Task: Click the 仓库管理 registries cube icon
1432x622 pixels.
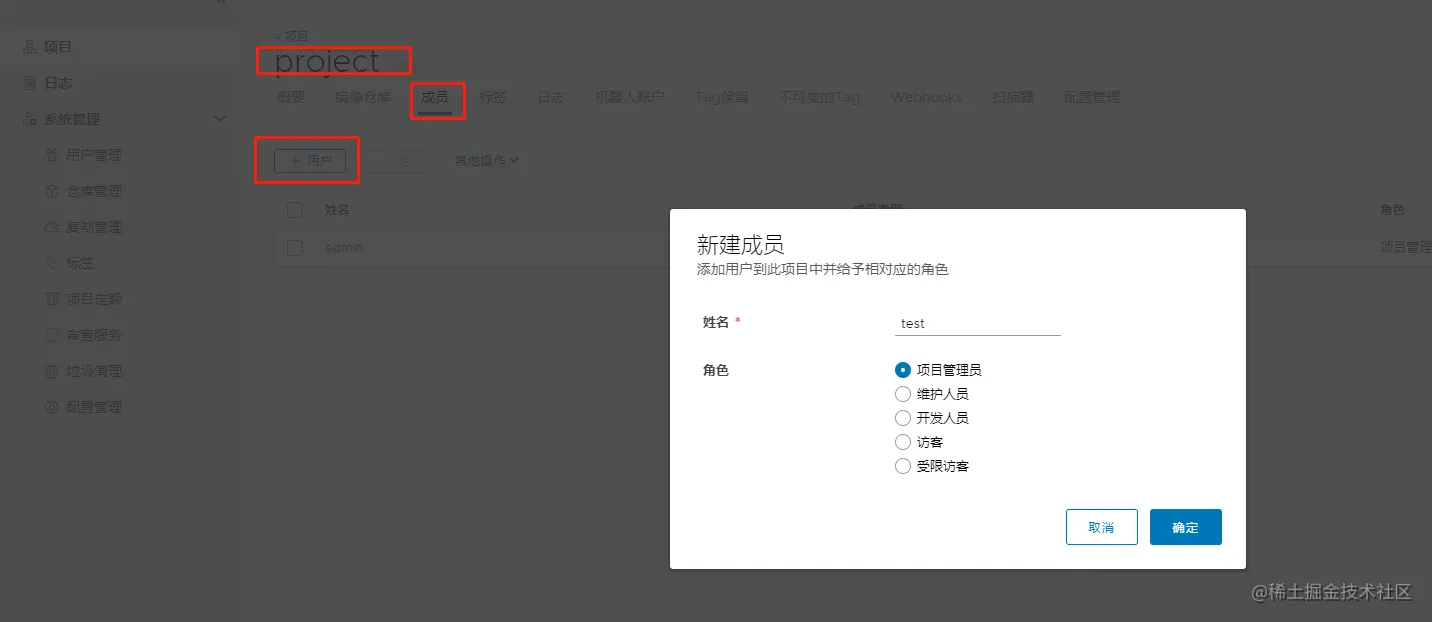Action: point(53,191)
